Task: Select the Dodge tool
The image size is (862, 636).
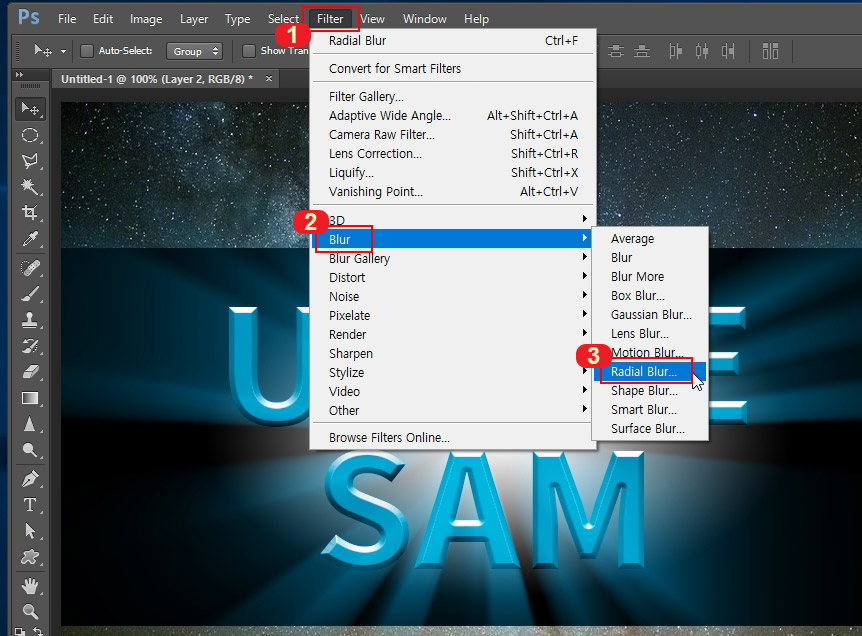Action: (x=30, y=450)
